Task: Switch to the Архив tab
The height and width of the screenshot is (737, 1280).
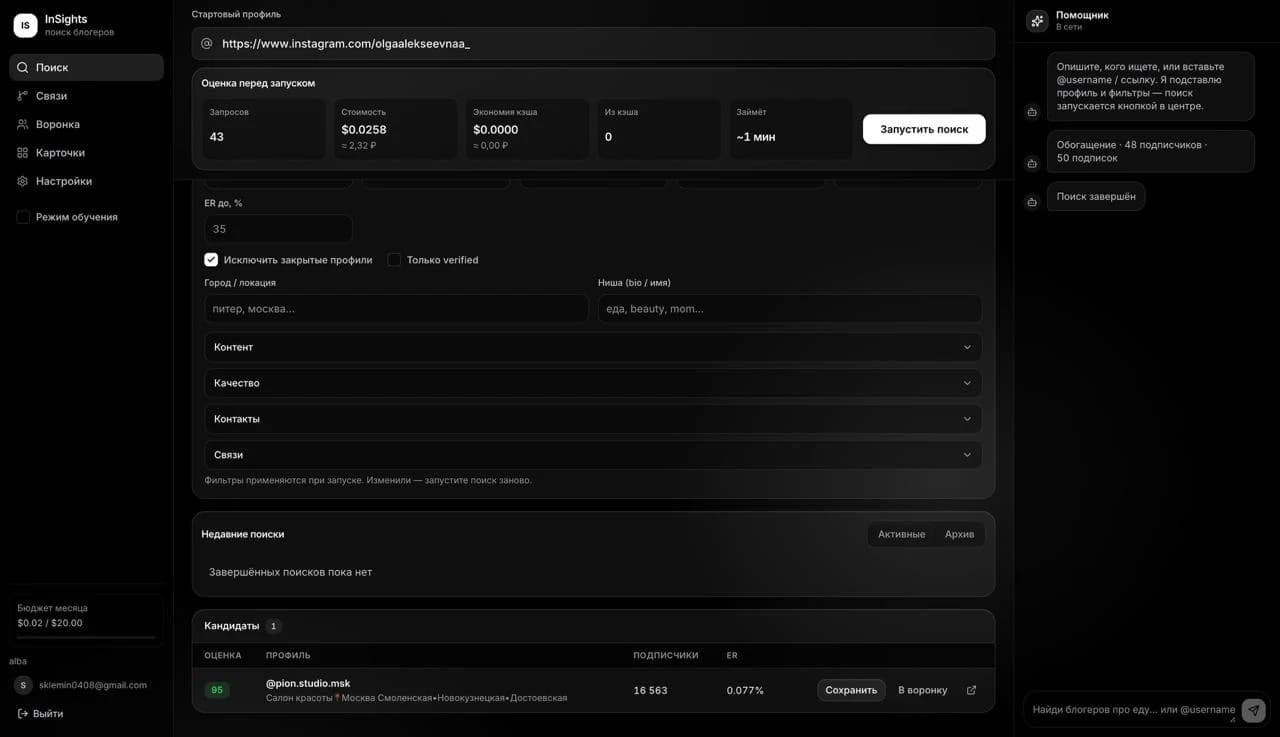Action: point(959,534)
